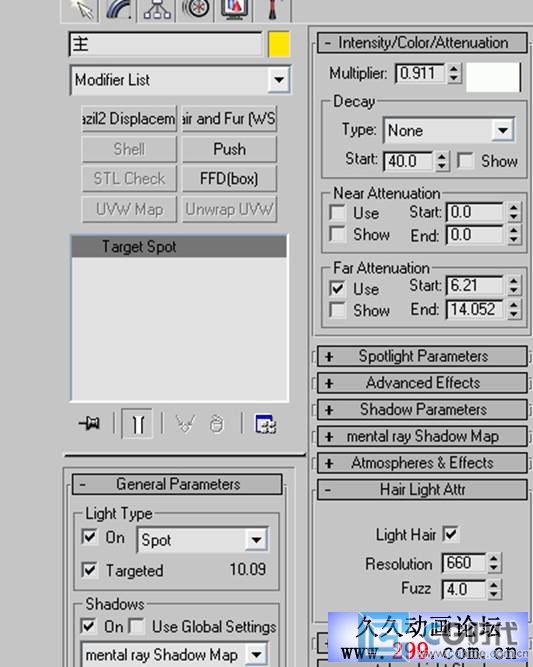Toggle the Targeted checkbox
The width and height of the screenshot is (533, 667).
[89, 570]
